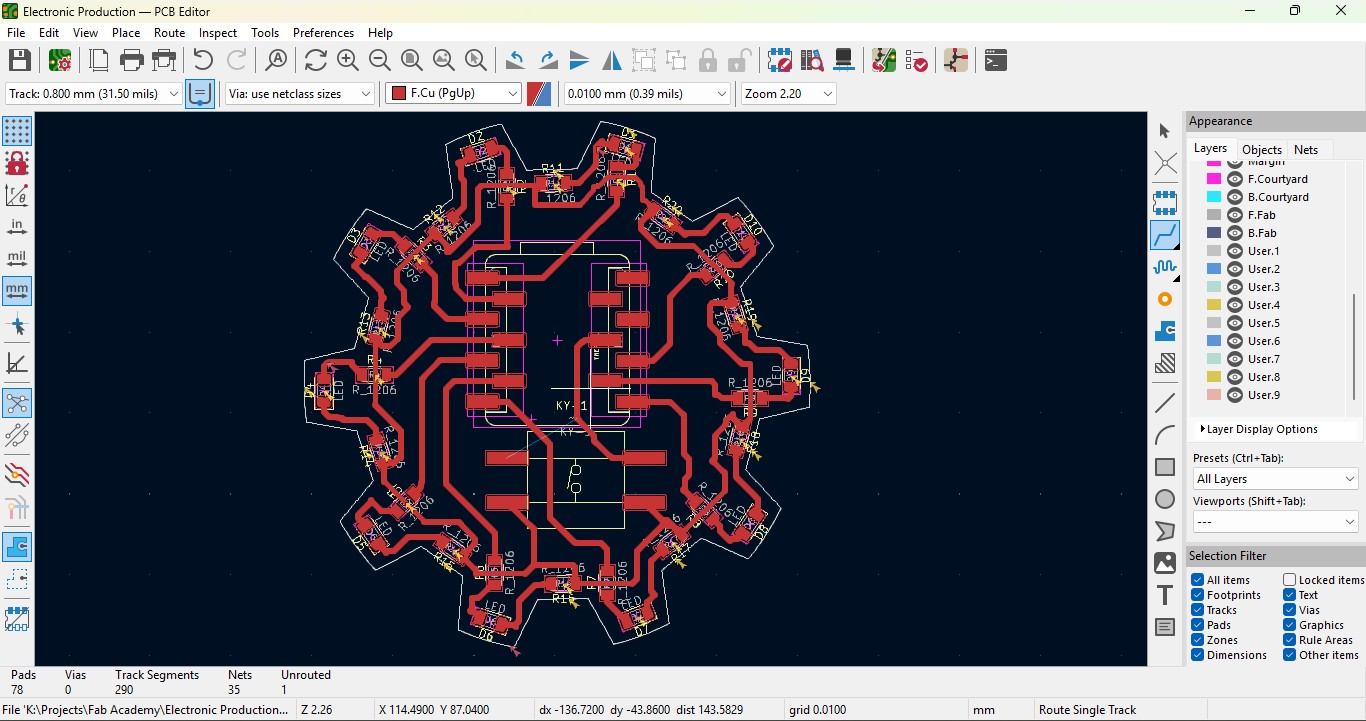The image size is (1366, 721).
Task: Toggle ratsnest display
Action: (17, 403)
